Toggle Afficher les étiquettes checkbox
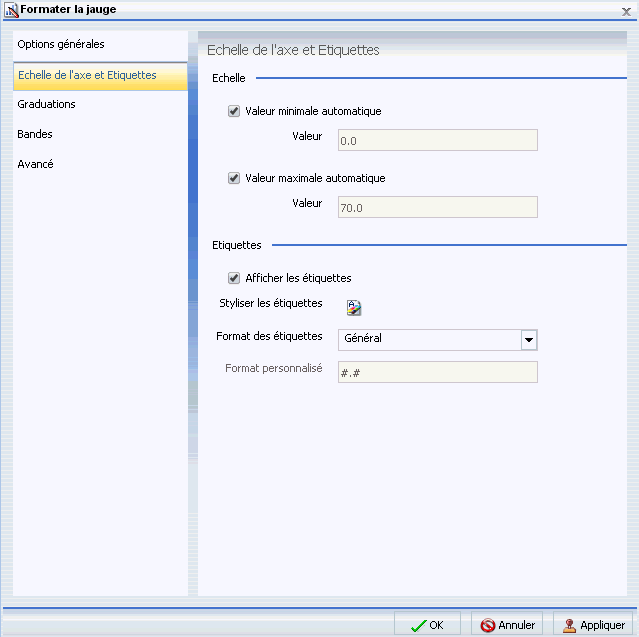Viewport: 639px width, 637px height. 234,278
